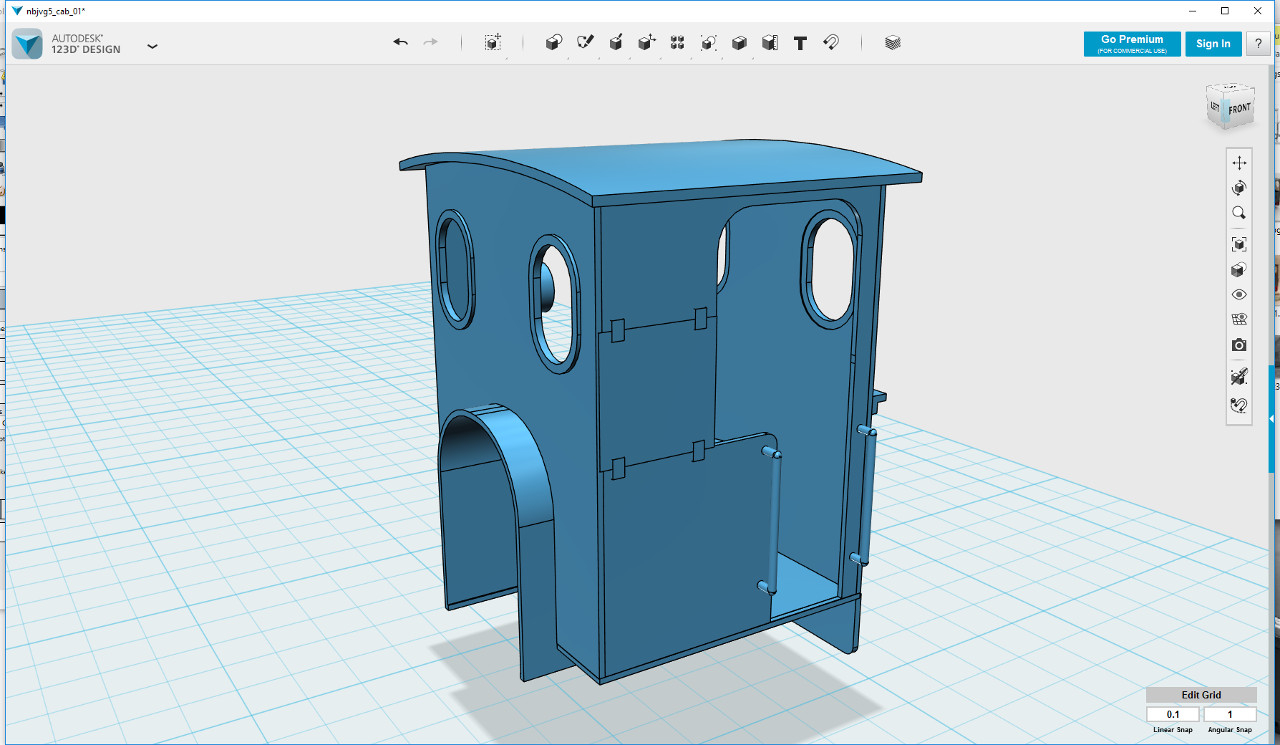
Task: Click the Sign In button
Action: click(x=1213, y=44)
